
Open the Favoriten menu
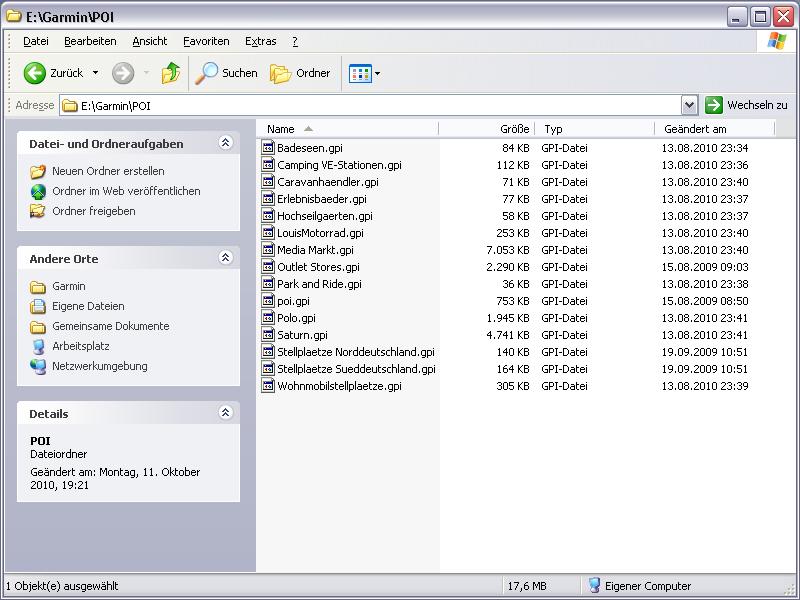click(x=206, y=41)
